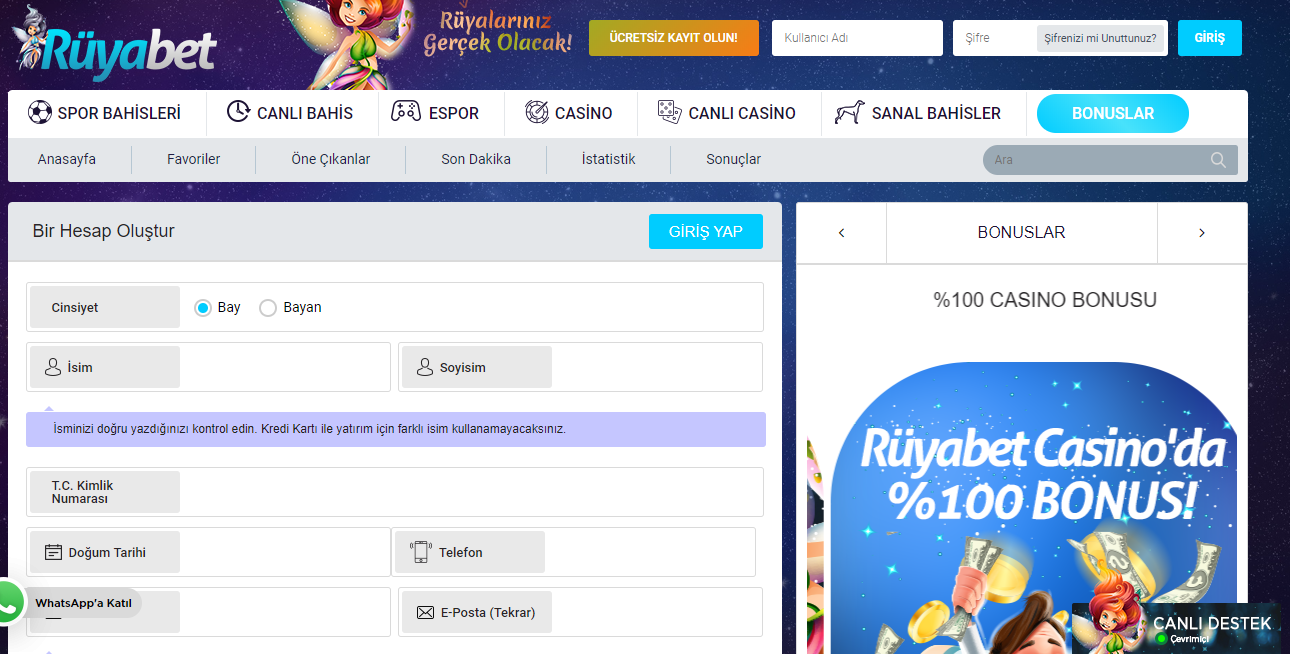
Task: Click the roulette chip icon beside Casino
Action: pyautogui.click(x=537, y=112)
